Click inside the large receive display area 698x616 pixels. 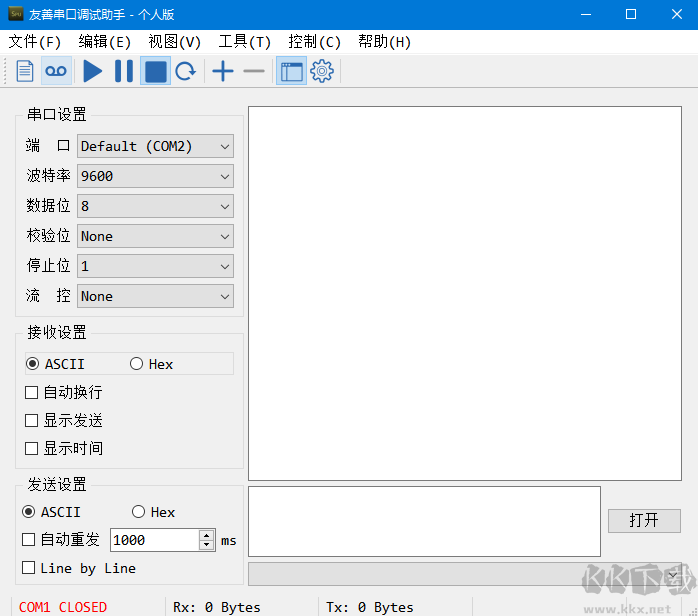[465, 293]
